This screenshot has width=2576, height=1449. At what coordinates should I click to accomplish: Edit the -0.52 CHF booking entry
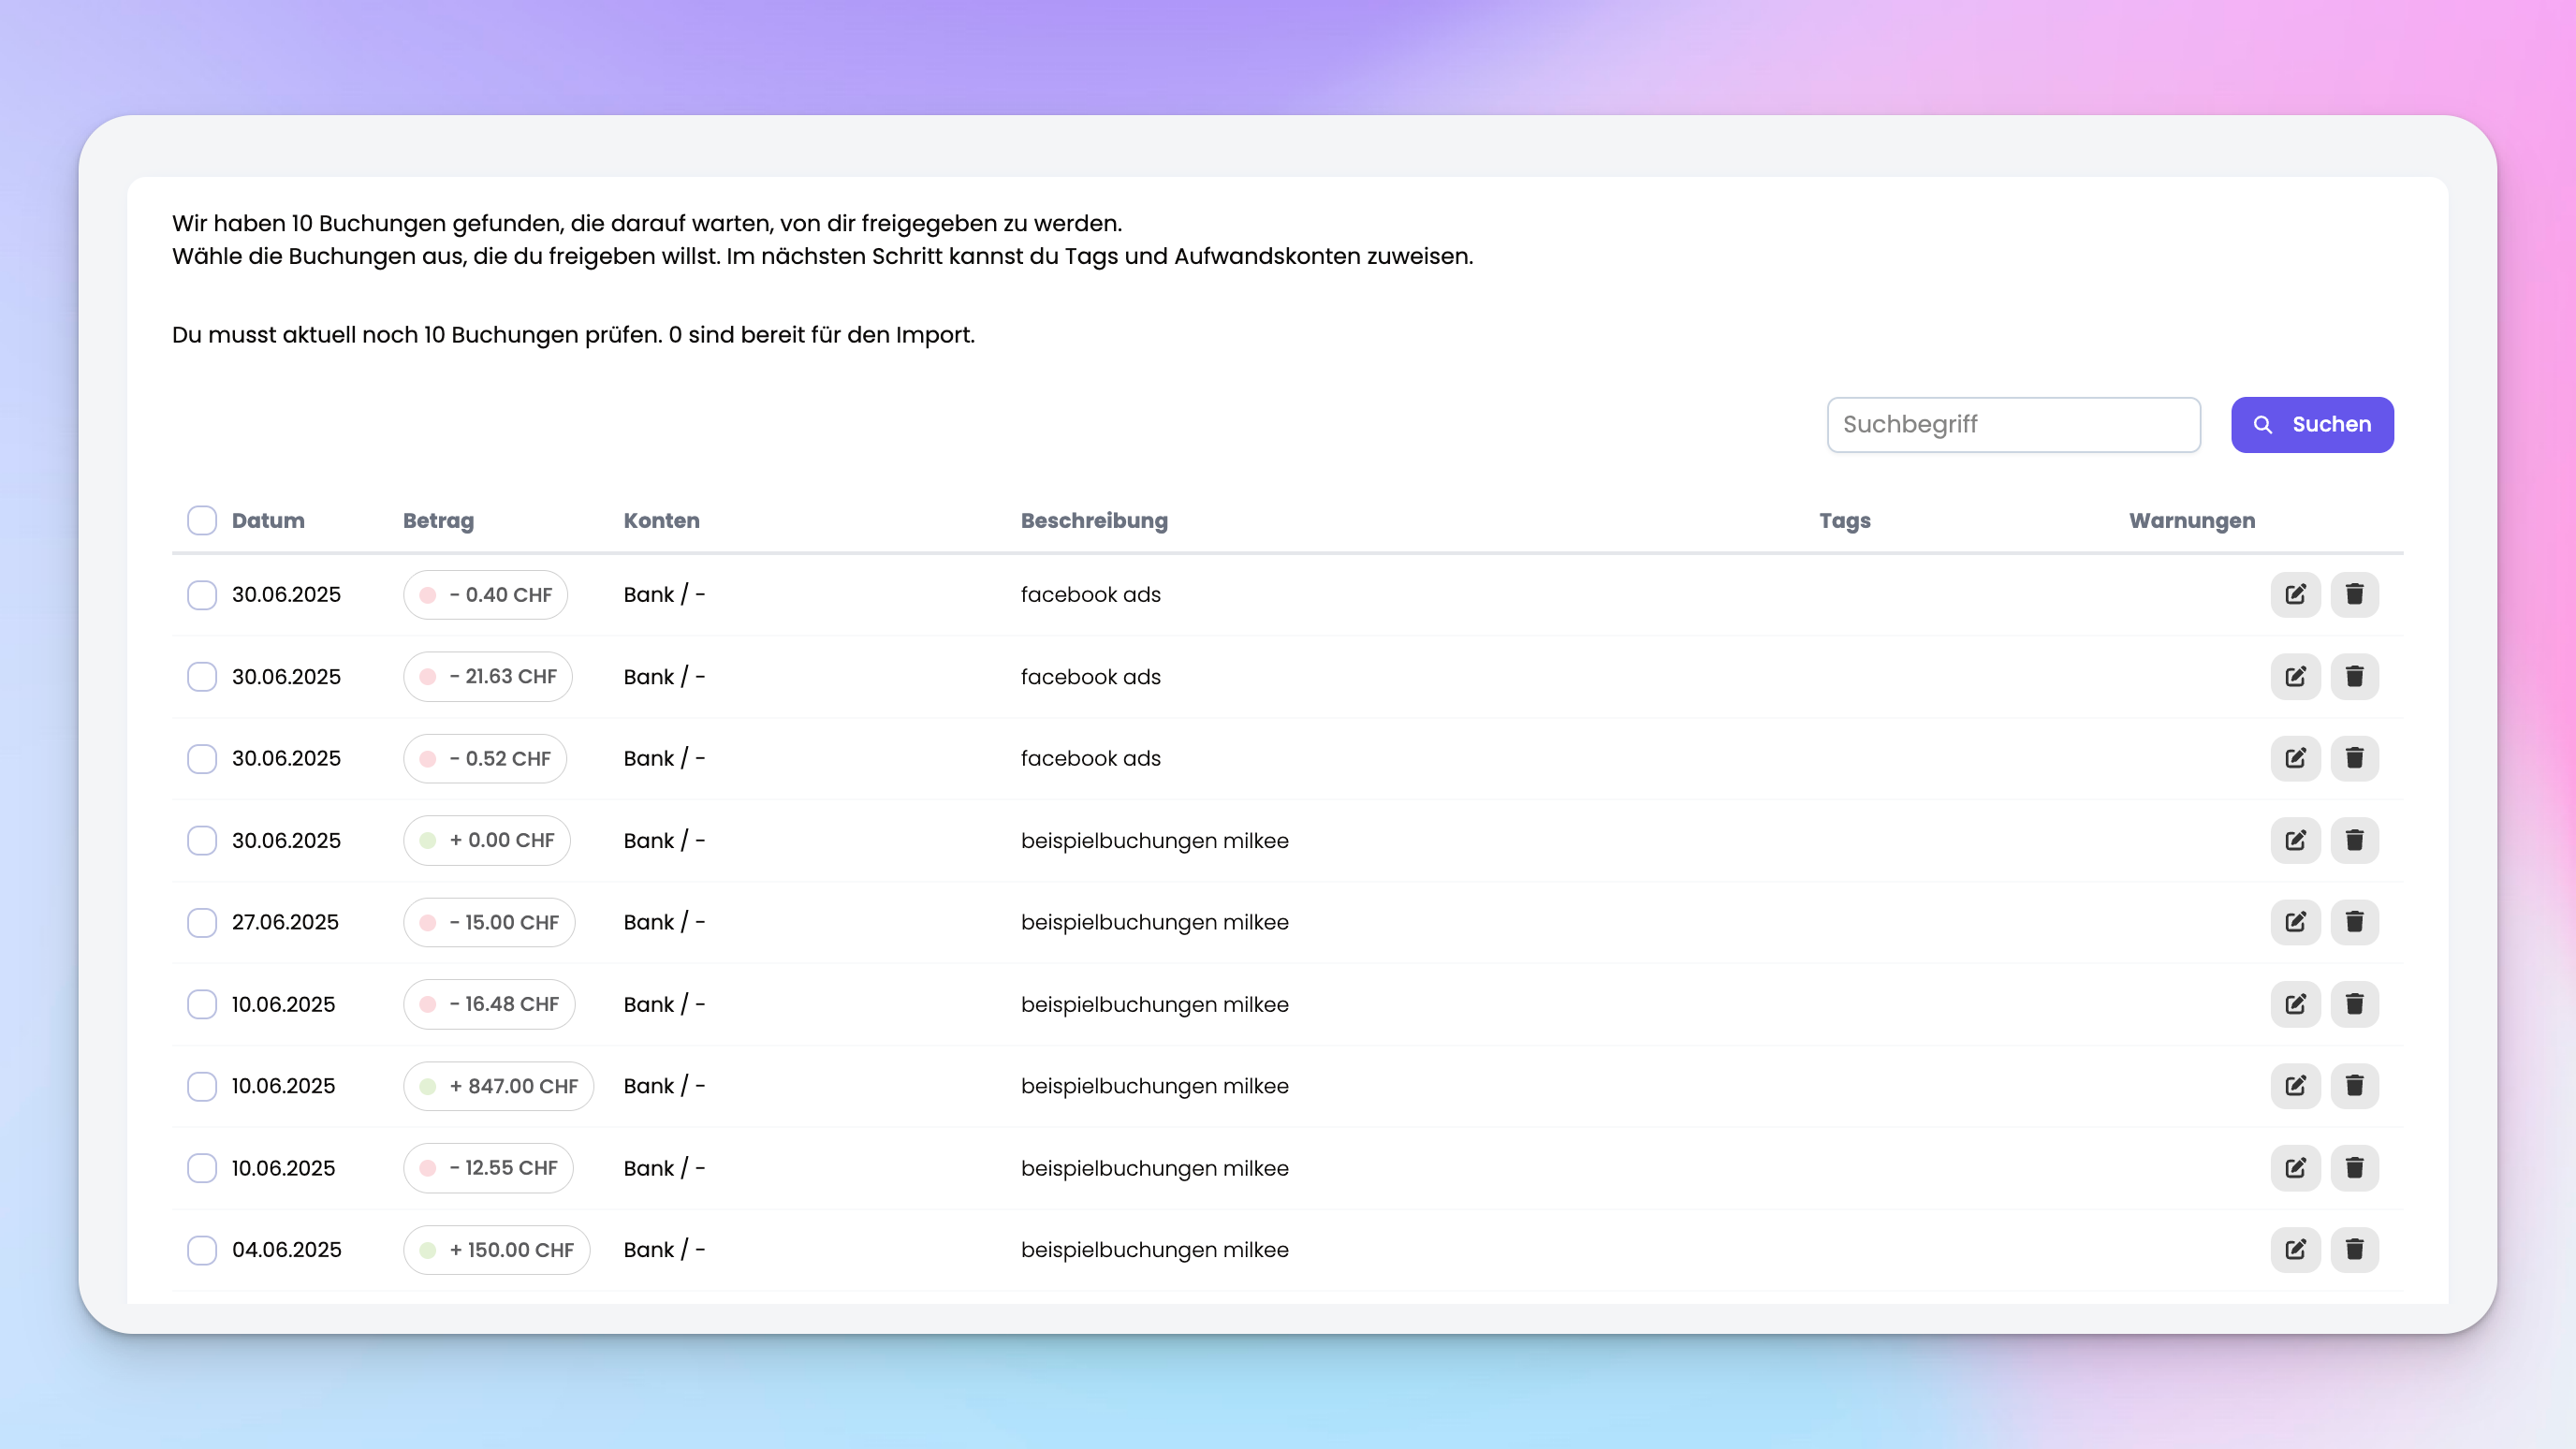pyautogui.click(x=2295, y=758)
